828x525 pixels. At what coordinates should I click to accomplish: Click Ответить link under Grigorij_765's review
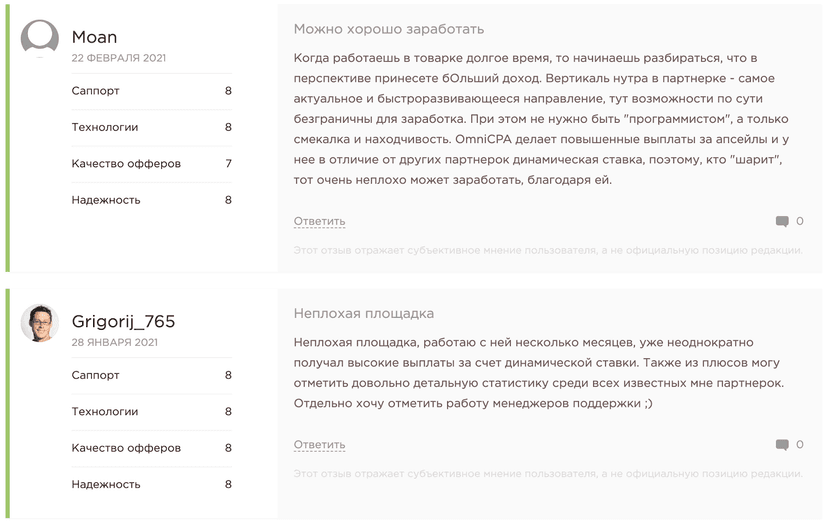(319, 445)
